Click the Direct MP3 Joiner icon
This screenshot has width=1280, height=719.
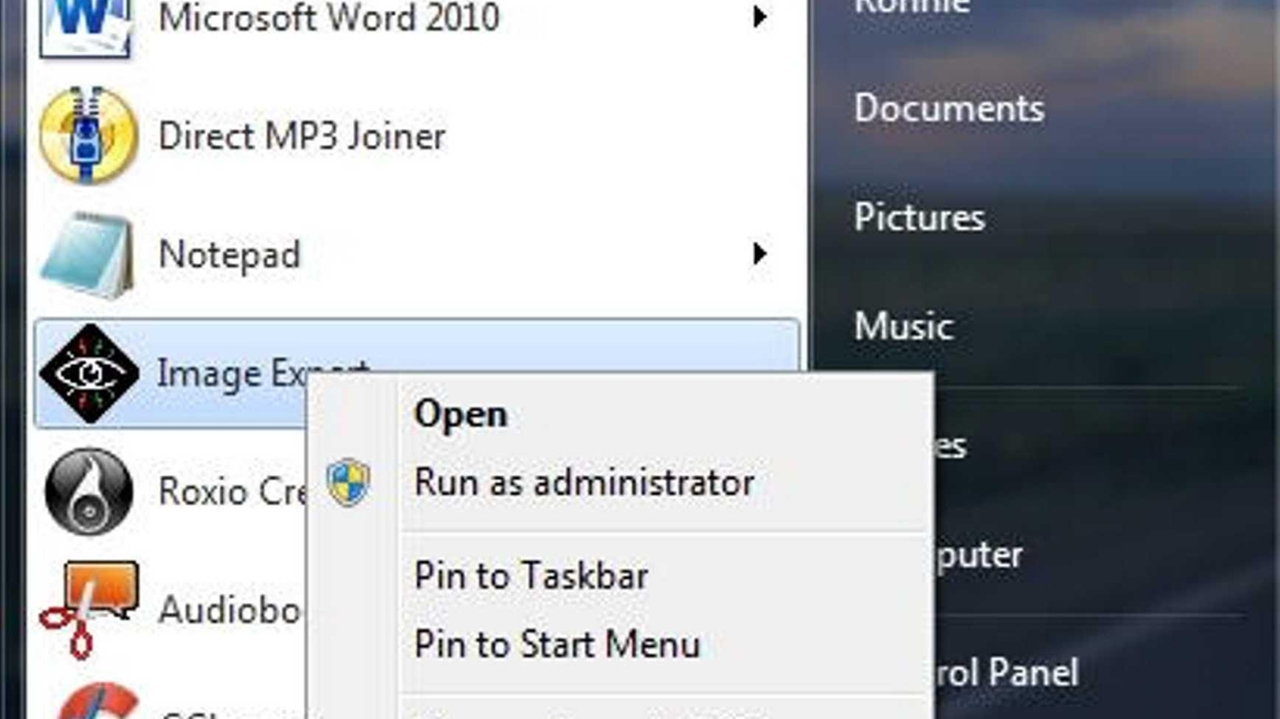point(87,135)
